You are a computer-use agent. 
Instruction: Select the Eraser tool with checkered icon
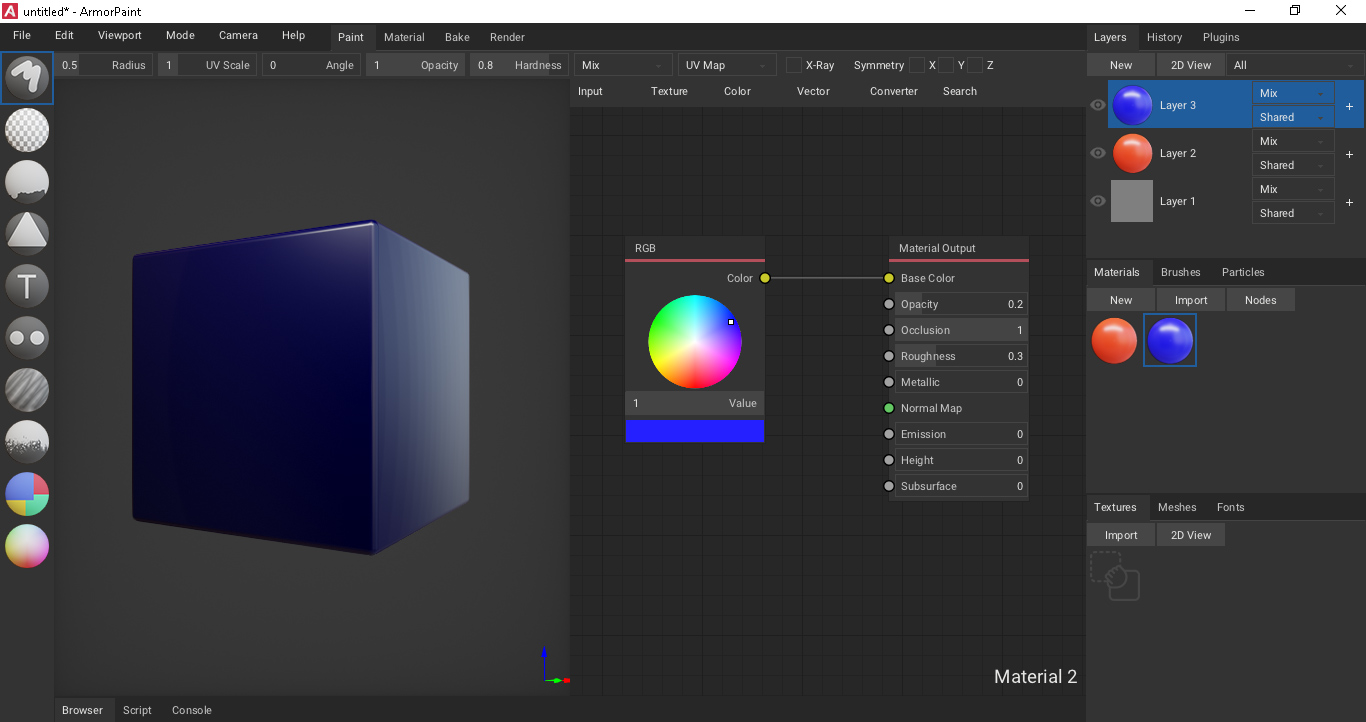(x=27, y=130)
